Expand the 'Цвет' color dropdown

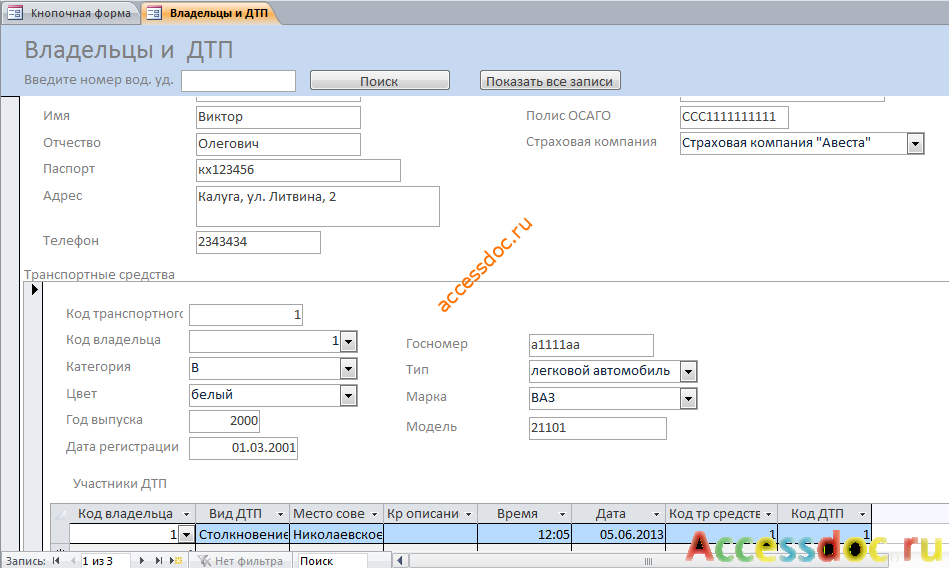point(348,395)
